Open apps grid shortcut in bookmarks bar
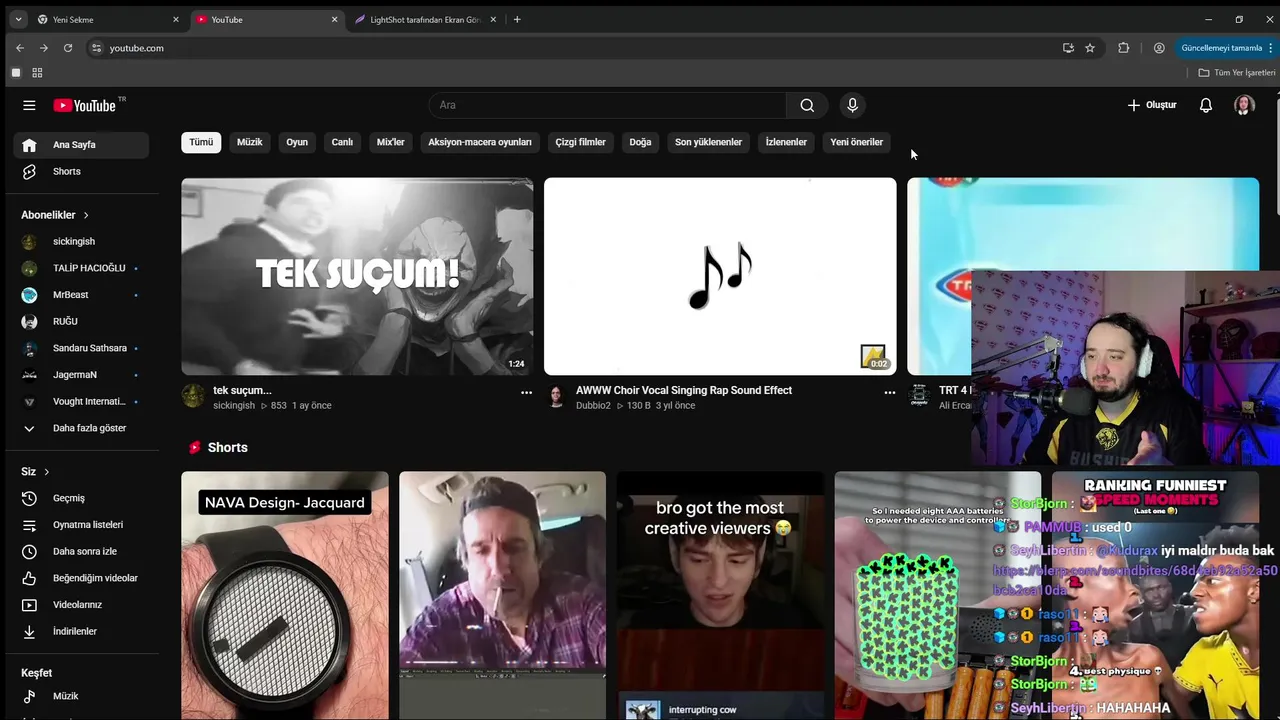 pos(37,73)
